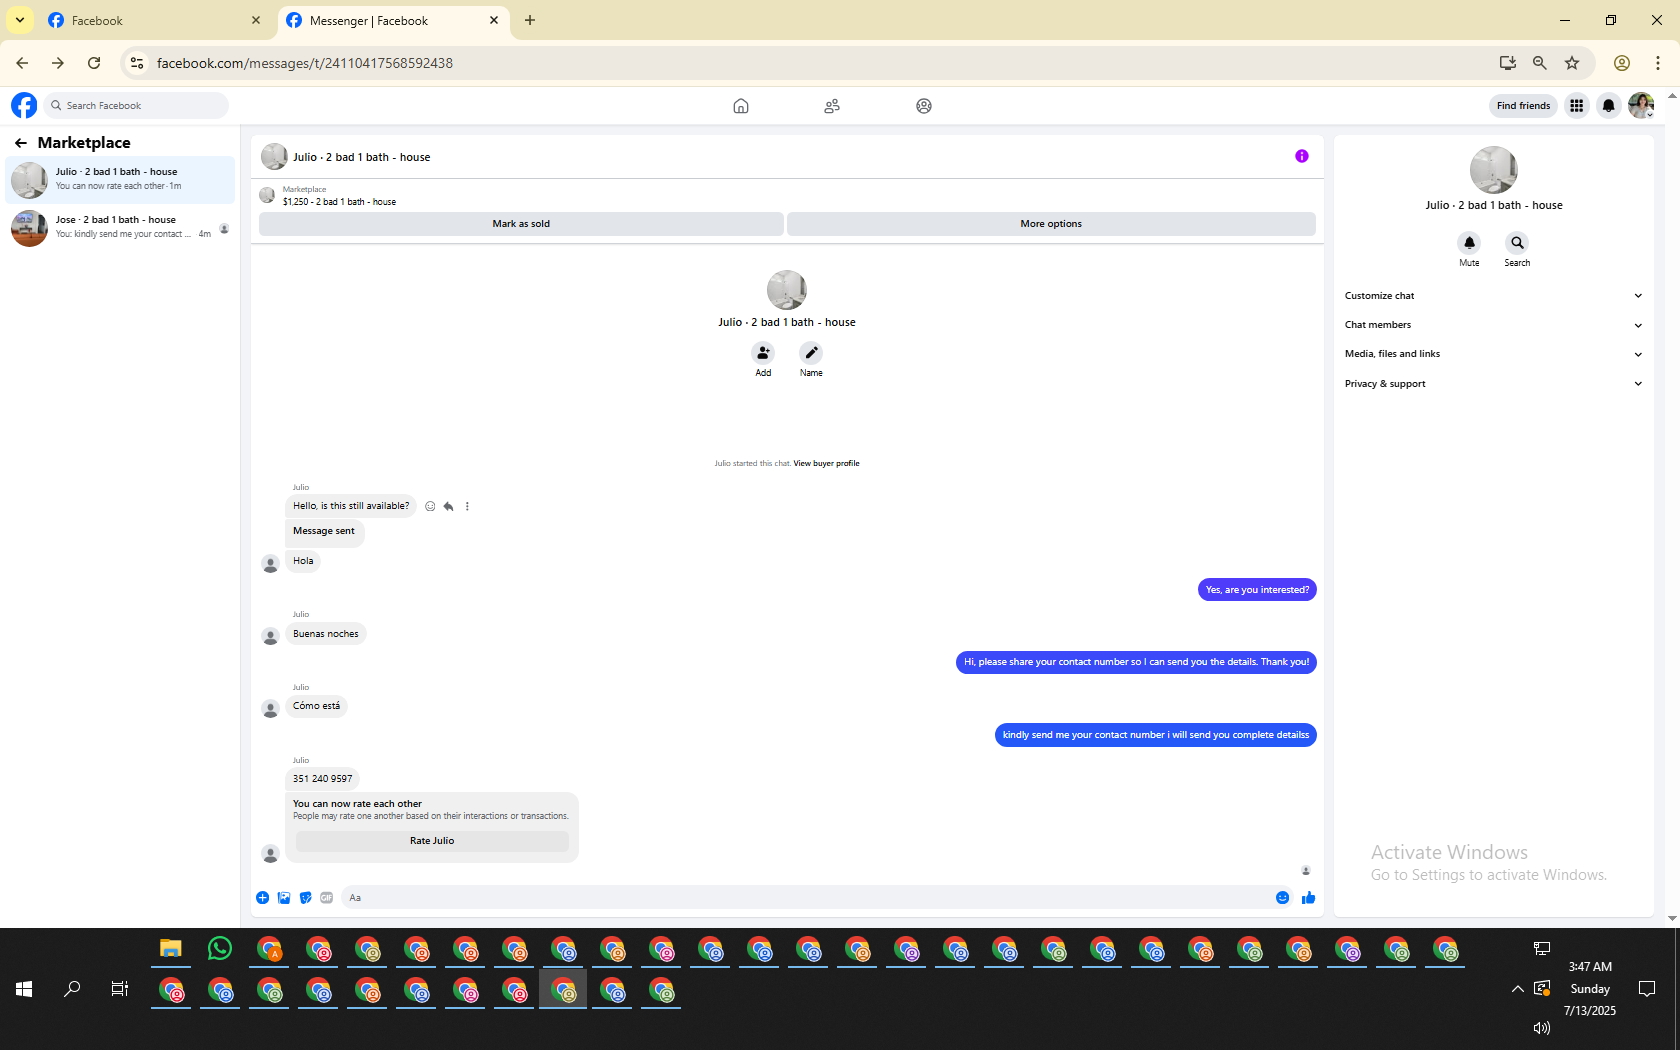Image resolution: width=1680 pixels, height=1050 pixels.
Task: Open Windows taskbar search
Action: point(72,989)
